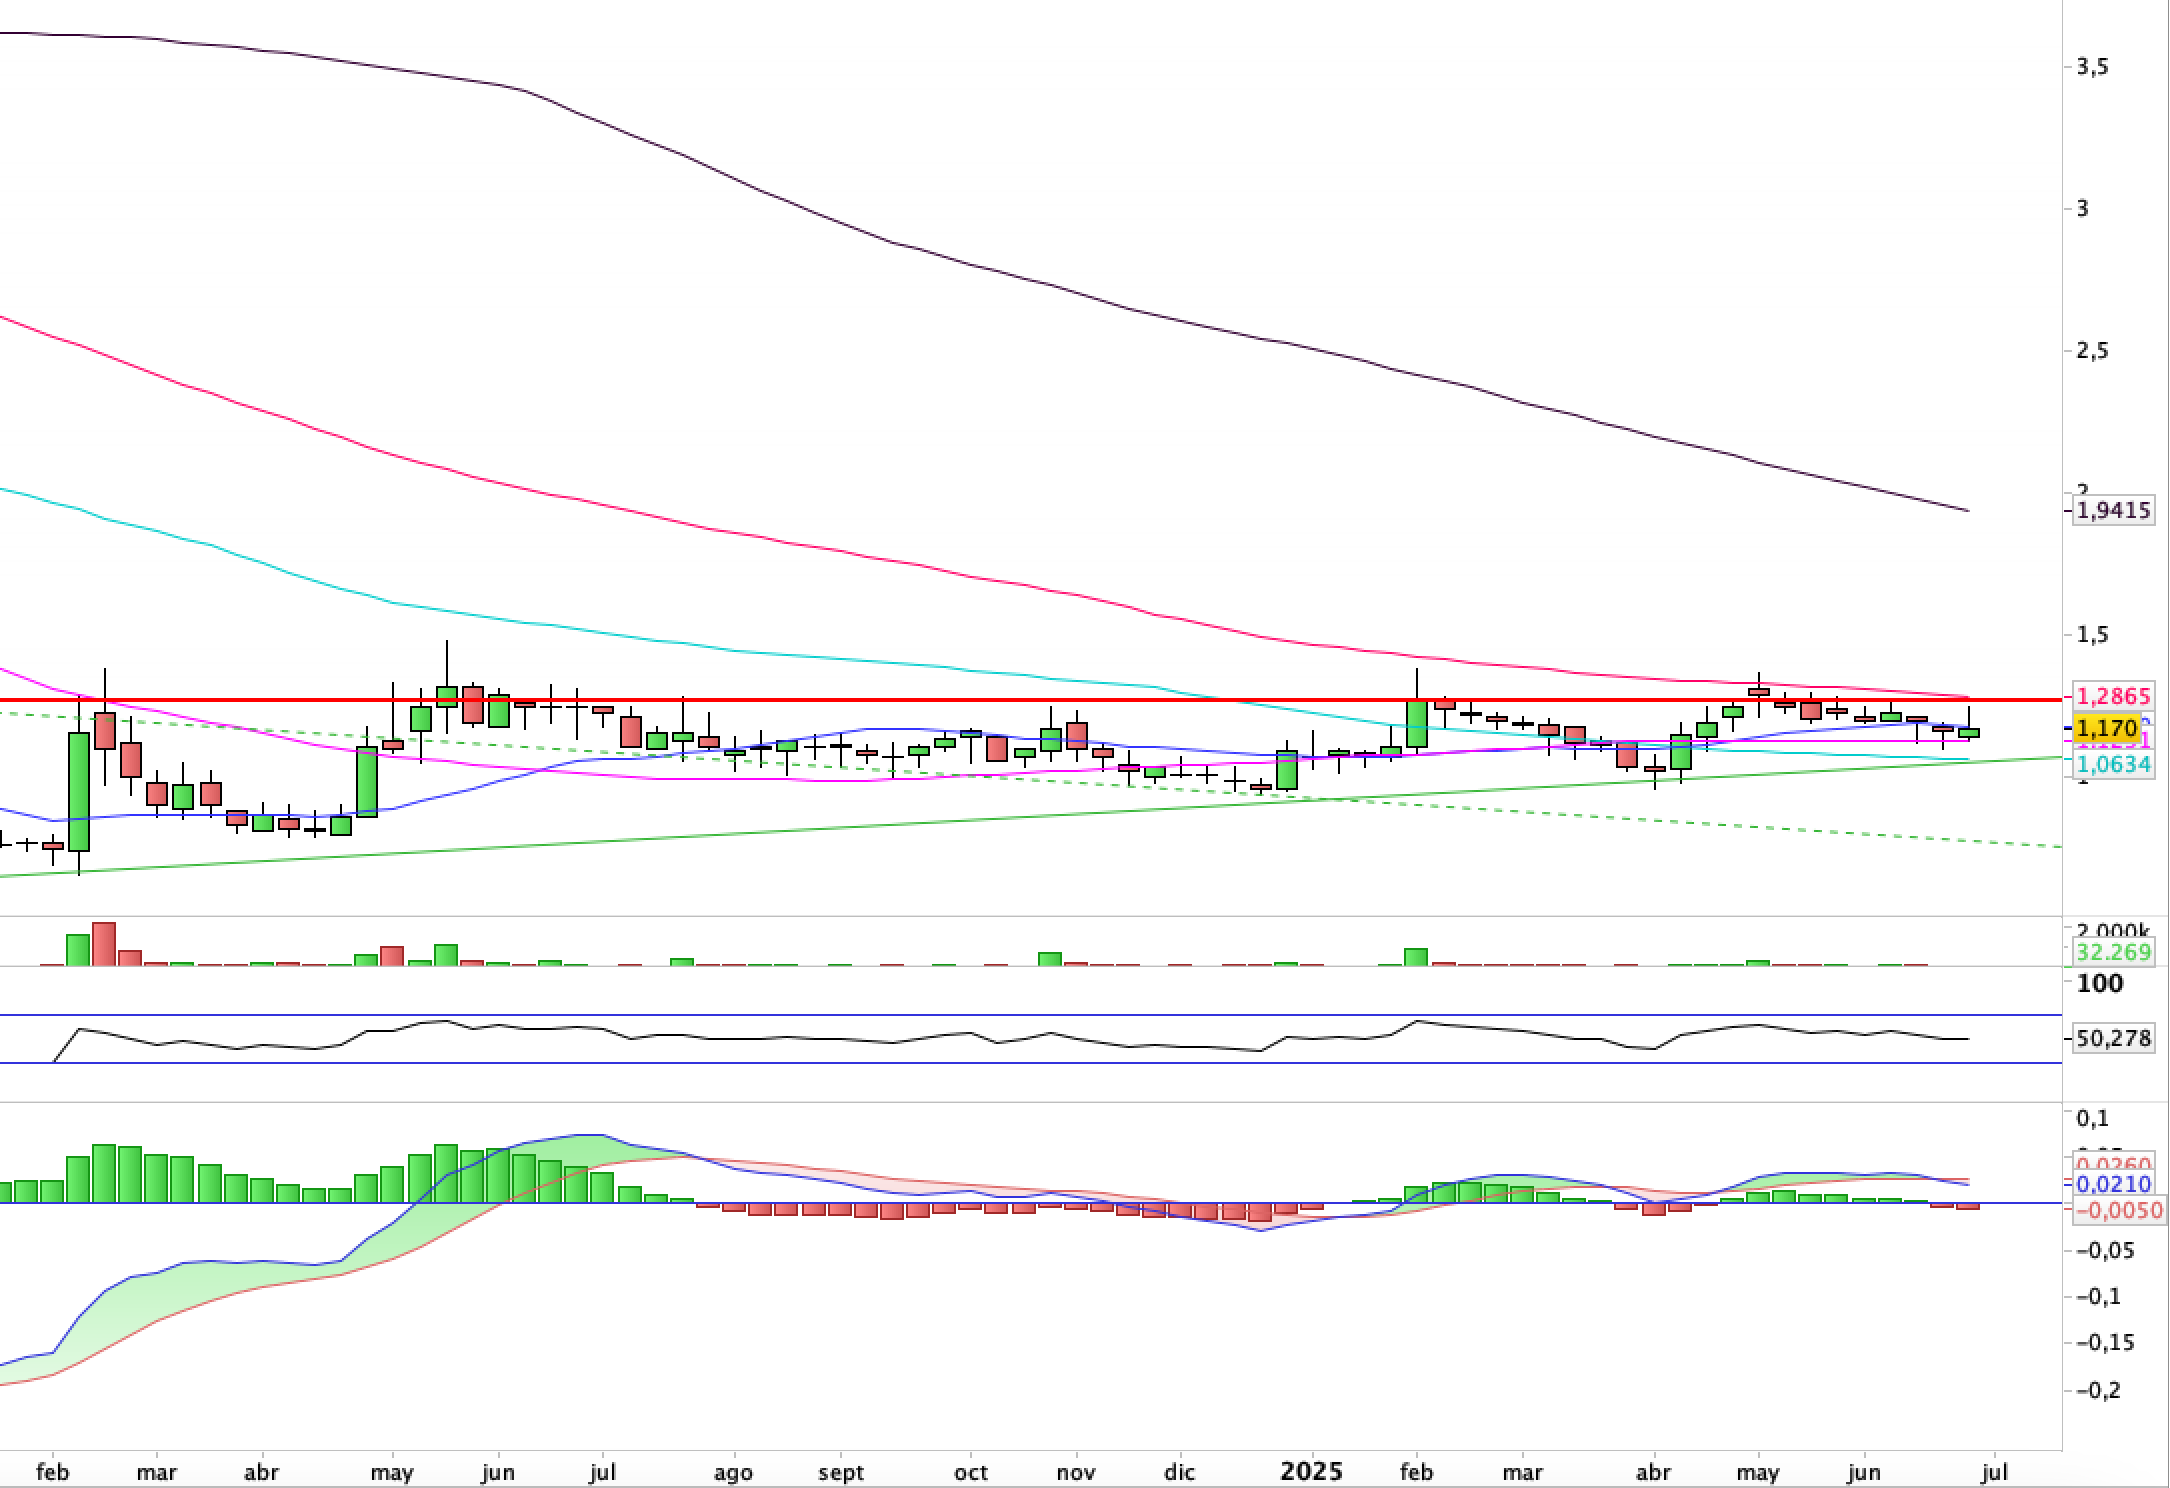
Task: Click the tallest red volume bar
Action: coord(104,944)
